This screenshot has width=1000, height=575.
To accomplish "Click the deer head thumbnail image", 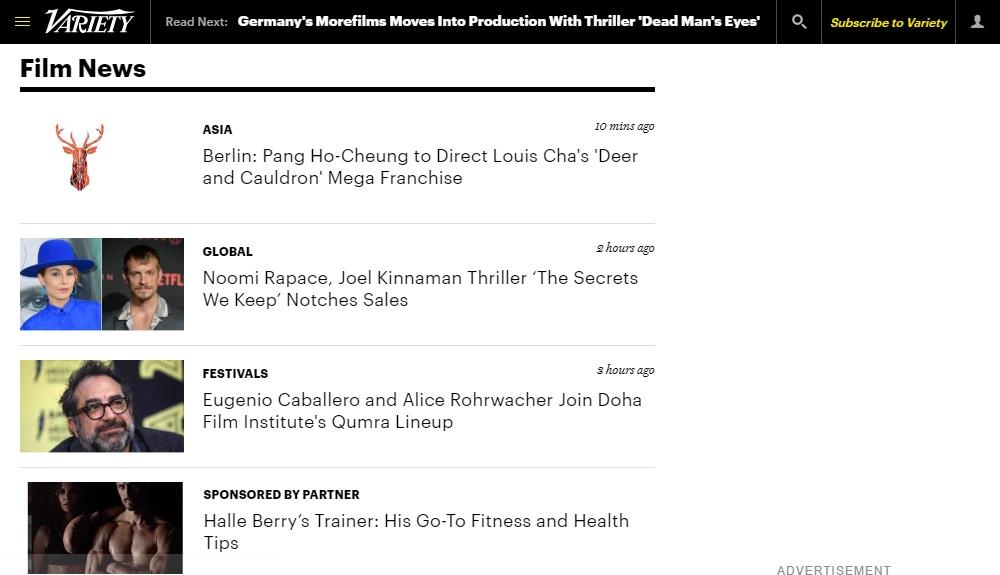I will point(80,157).
